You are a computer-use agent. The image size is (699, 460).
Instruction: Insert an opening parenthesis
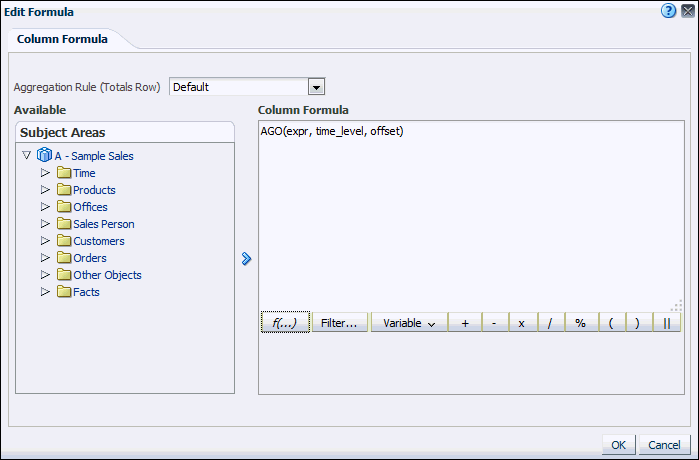(611, 323)
